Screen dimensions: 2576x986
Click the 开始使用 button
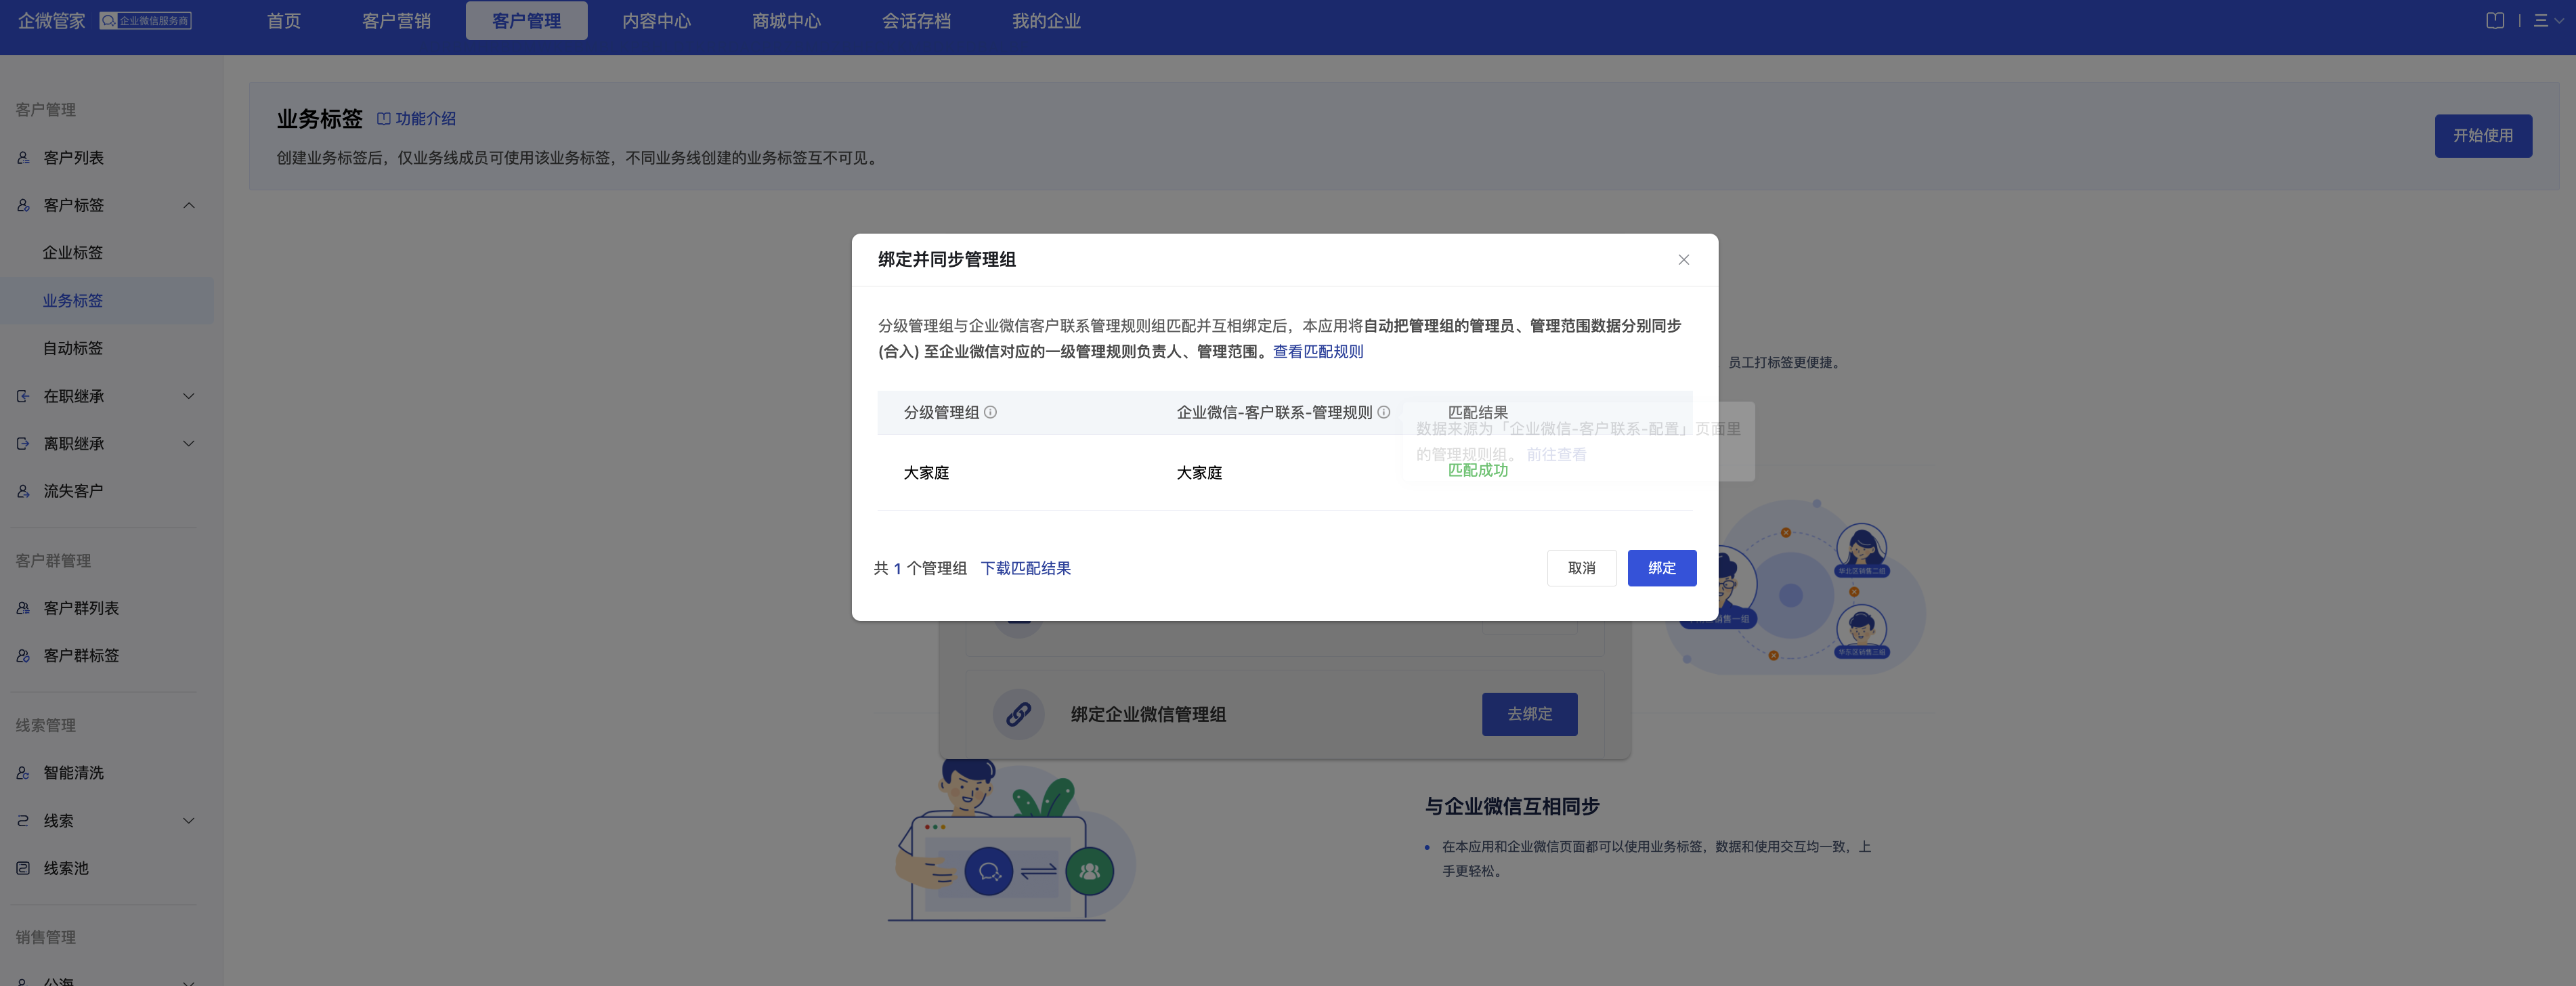pyautogui.click(x=2482, y=136)
